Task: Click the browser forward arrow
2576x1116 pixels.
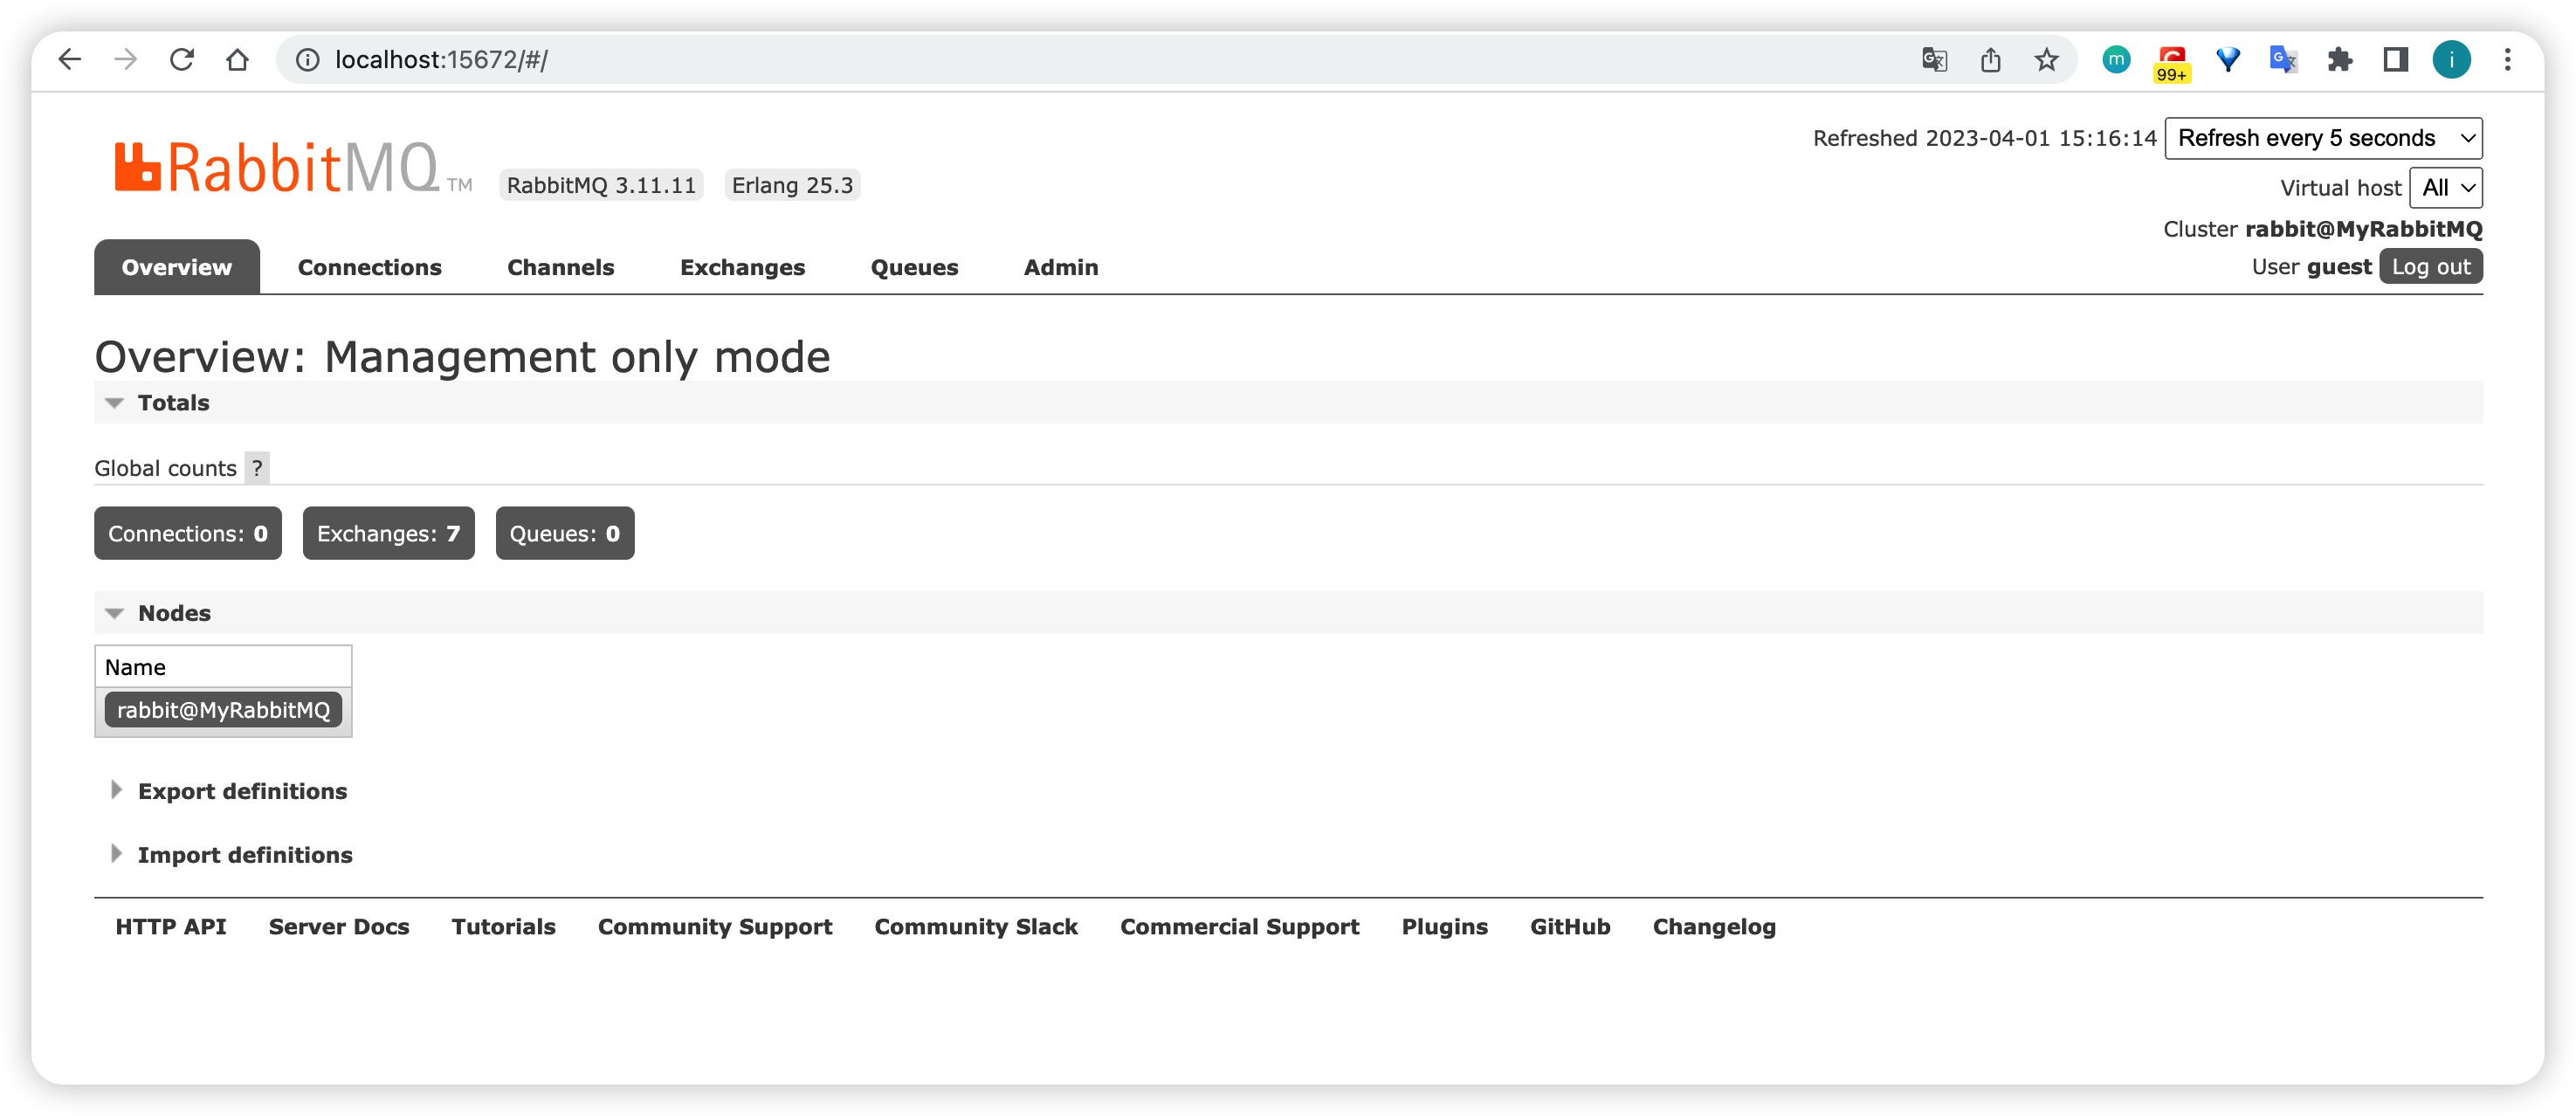Action: (125, 60)
